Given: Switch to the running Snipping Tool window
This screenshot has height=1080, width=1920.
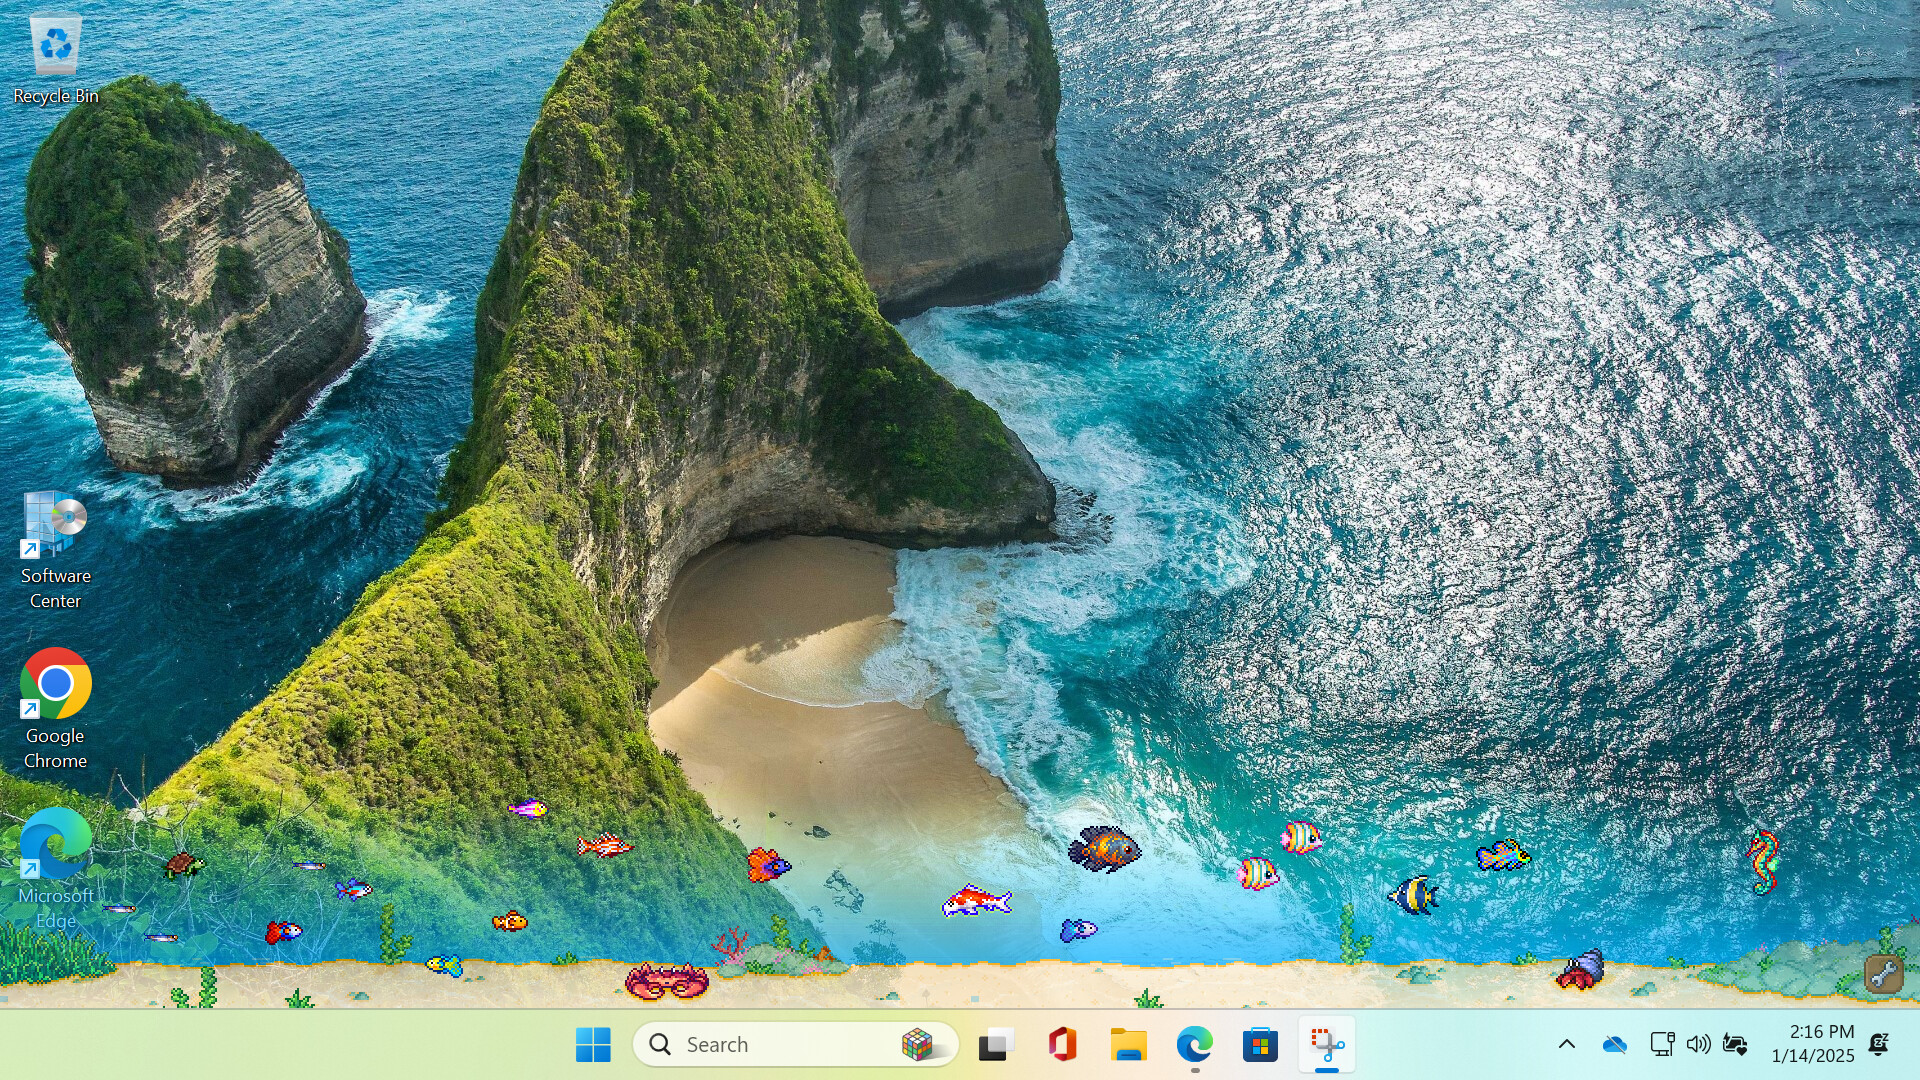Looking at the screenshot, I should click(1325, 1044).
